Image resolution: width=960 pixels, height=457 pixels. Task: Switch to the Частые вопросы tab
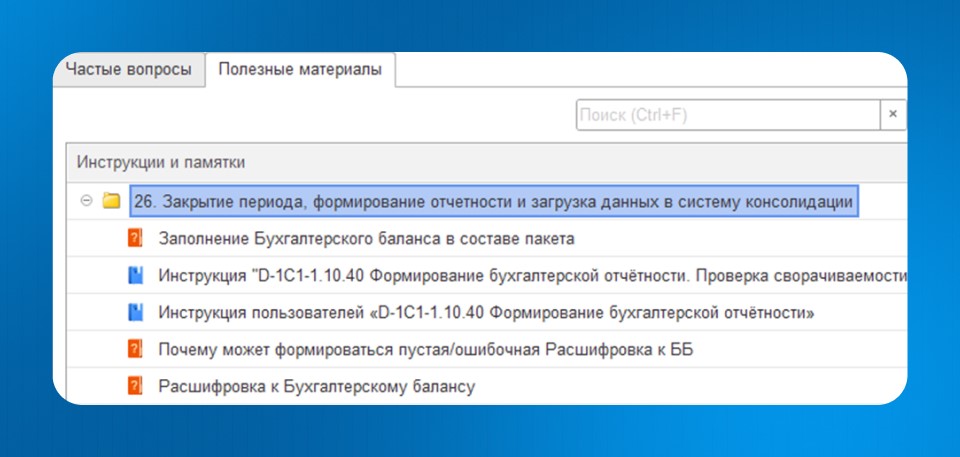click(129, 69)
